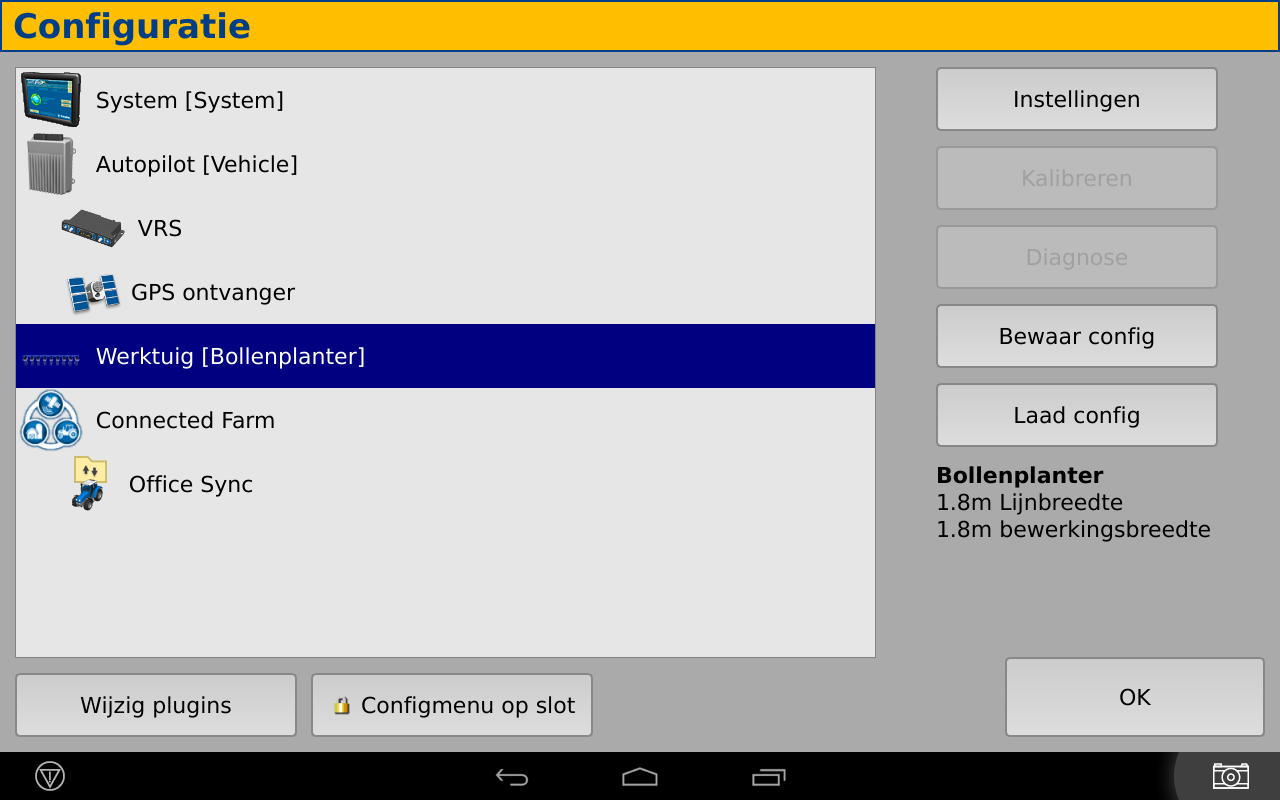Tap the Trimble logo in the navigation bar

pos(50,776)
